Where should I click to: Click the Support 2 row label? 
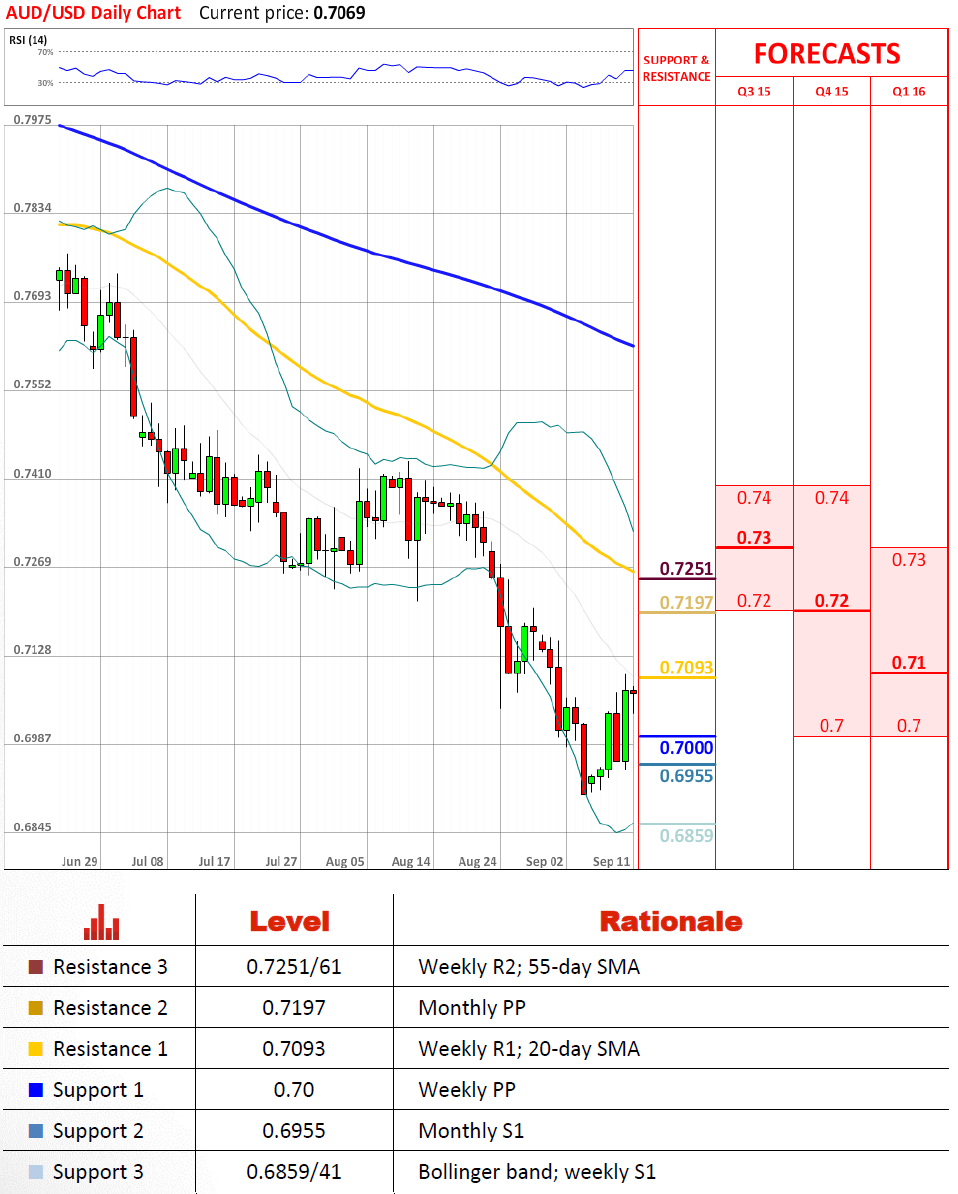click(98, 1132)
